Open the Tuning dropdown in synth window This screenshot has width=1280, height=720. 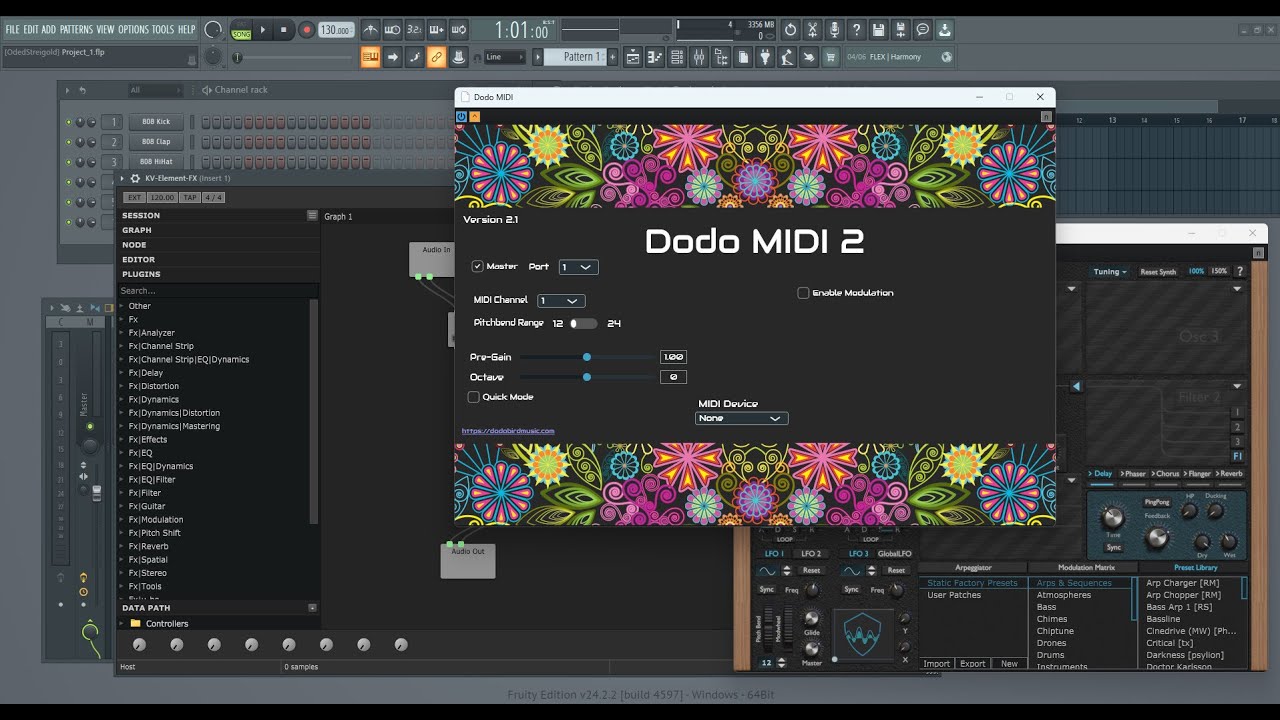tap(1110, 272)
